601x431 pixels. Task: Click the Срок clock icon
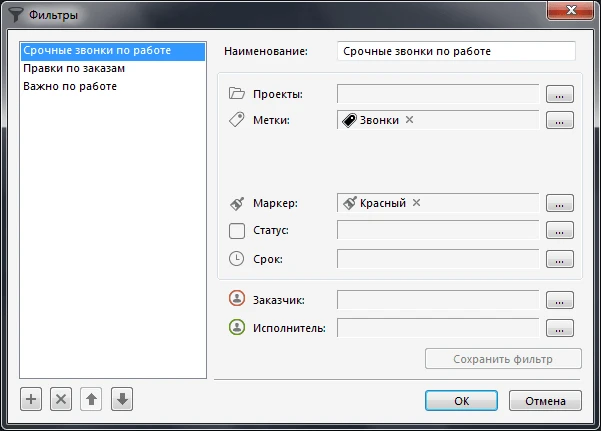click(237, 259)
